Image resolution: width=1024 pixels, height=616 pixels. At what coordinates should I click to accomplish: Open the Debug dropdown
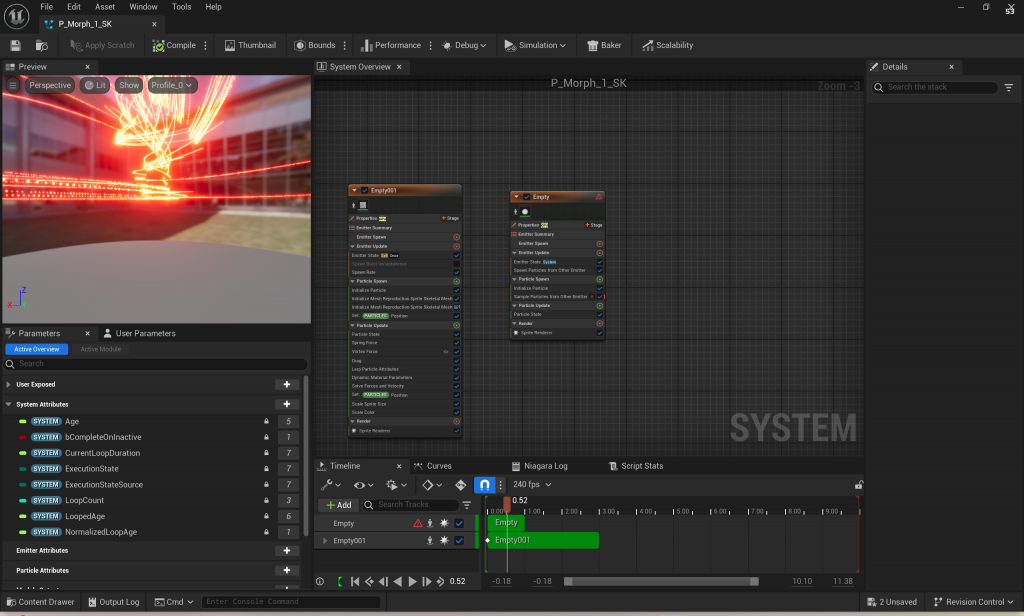[x=464, y=45]
